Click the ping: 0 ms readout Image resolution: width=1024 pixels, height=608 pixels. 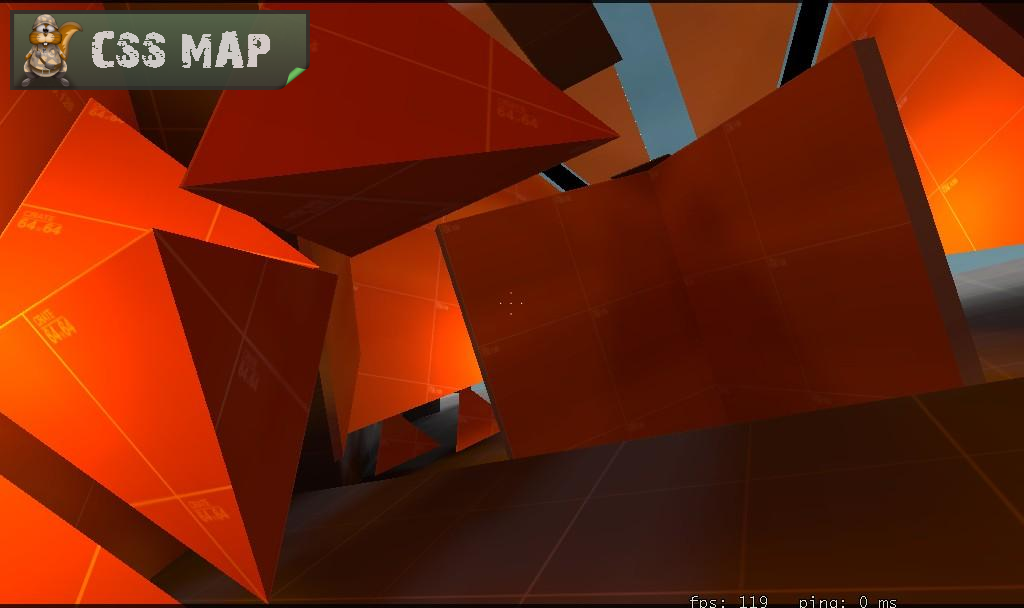[847, 601]
